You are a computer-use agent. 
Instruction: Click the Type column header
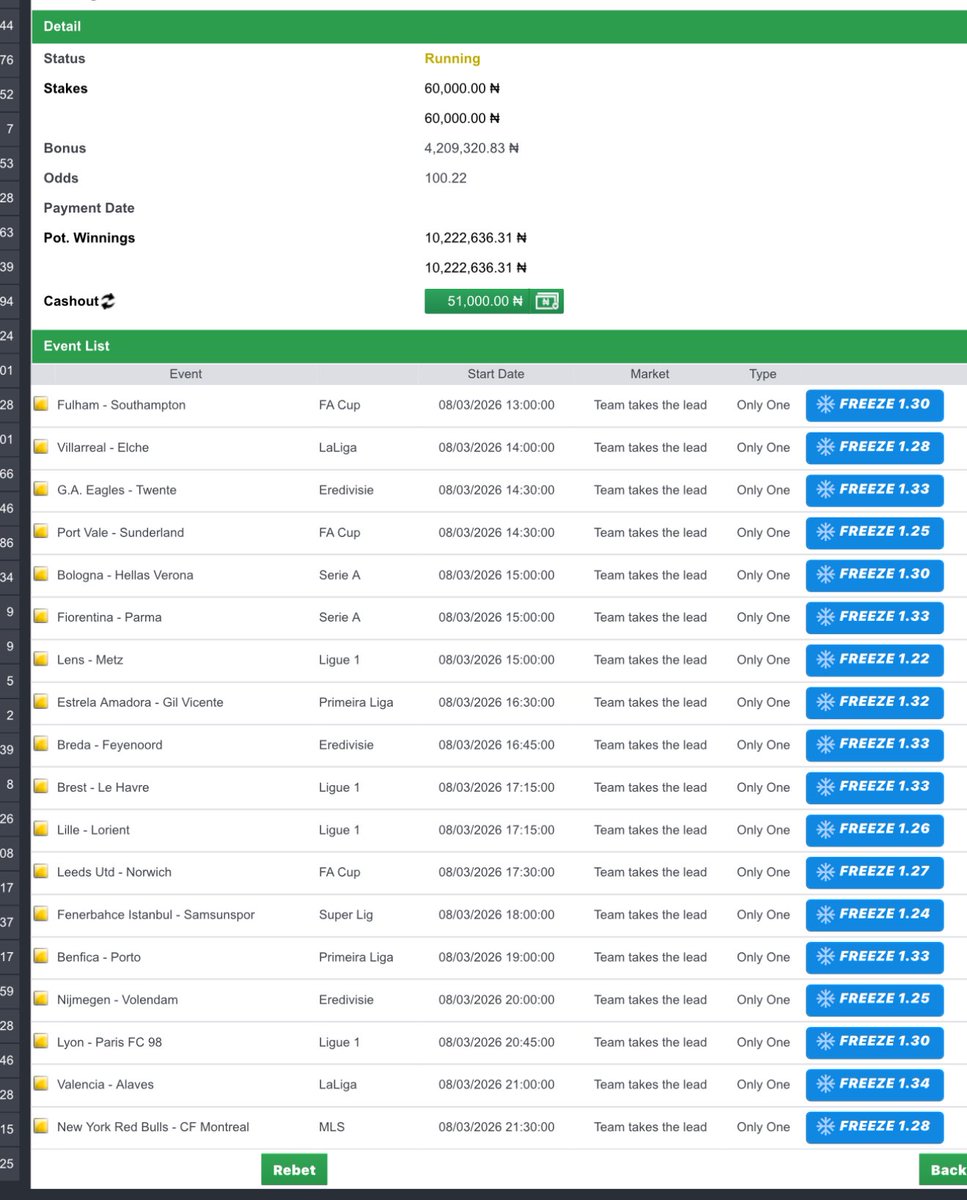[763, 374]
